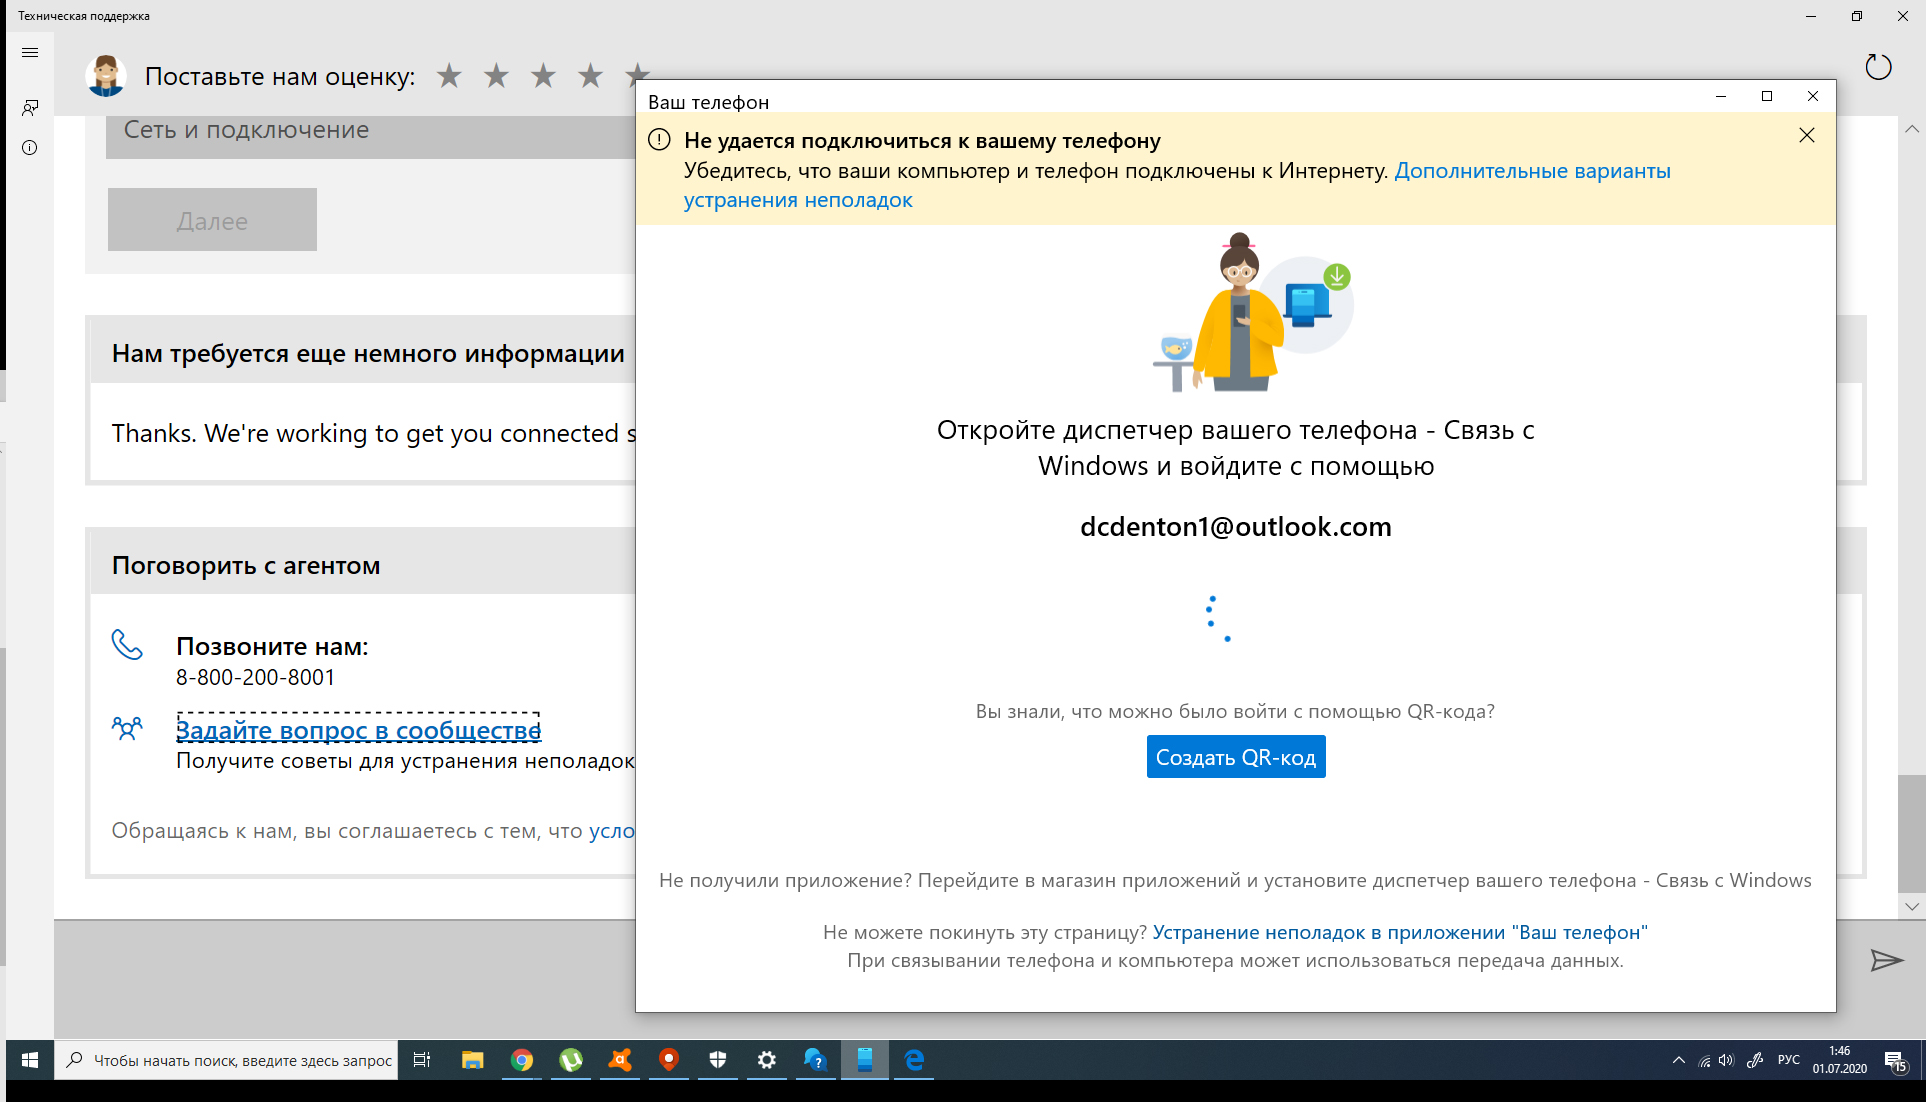The width and height of the screenshot is (1926, 1102).
Task: Switch to the Your Phone app on the taskbar
Action: [865, 1060]
